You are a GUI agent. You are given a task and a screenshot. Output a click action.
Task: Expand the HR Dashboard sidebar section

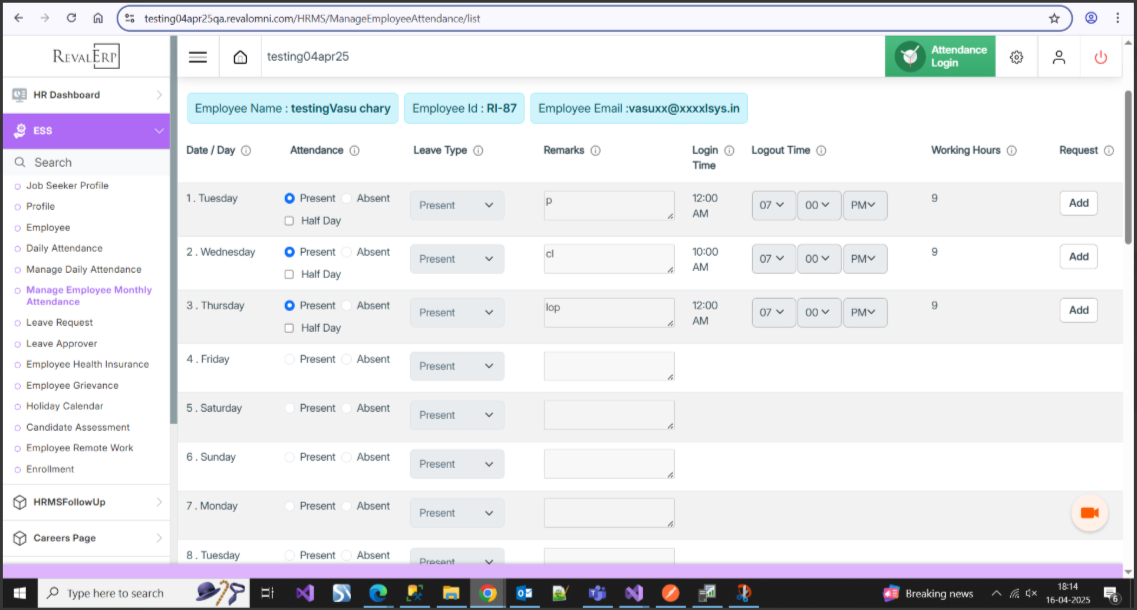(x=85, y=95)
